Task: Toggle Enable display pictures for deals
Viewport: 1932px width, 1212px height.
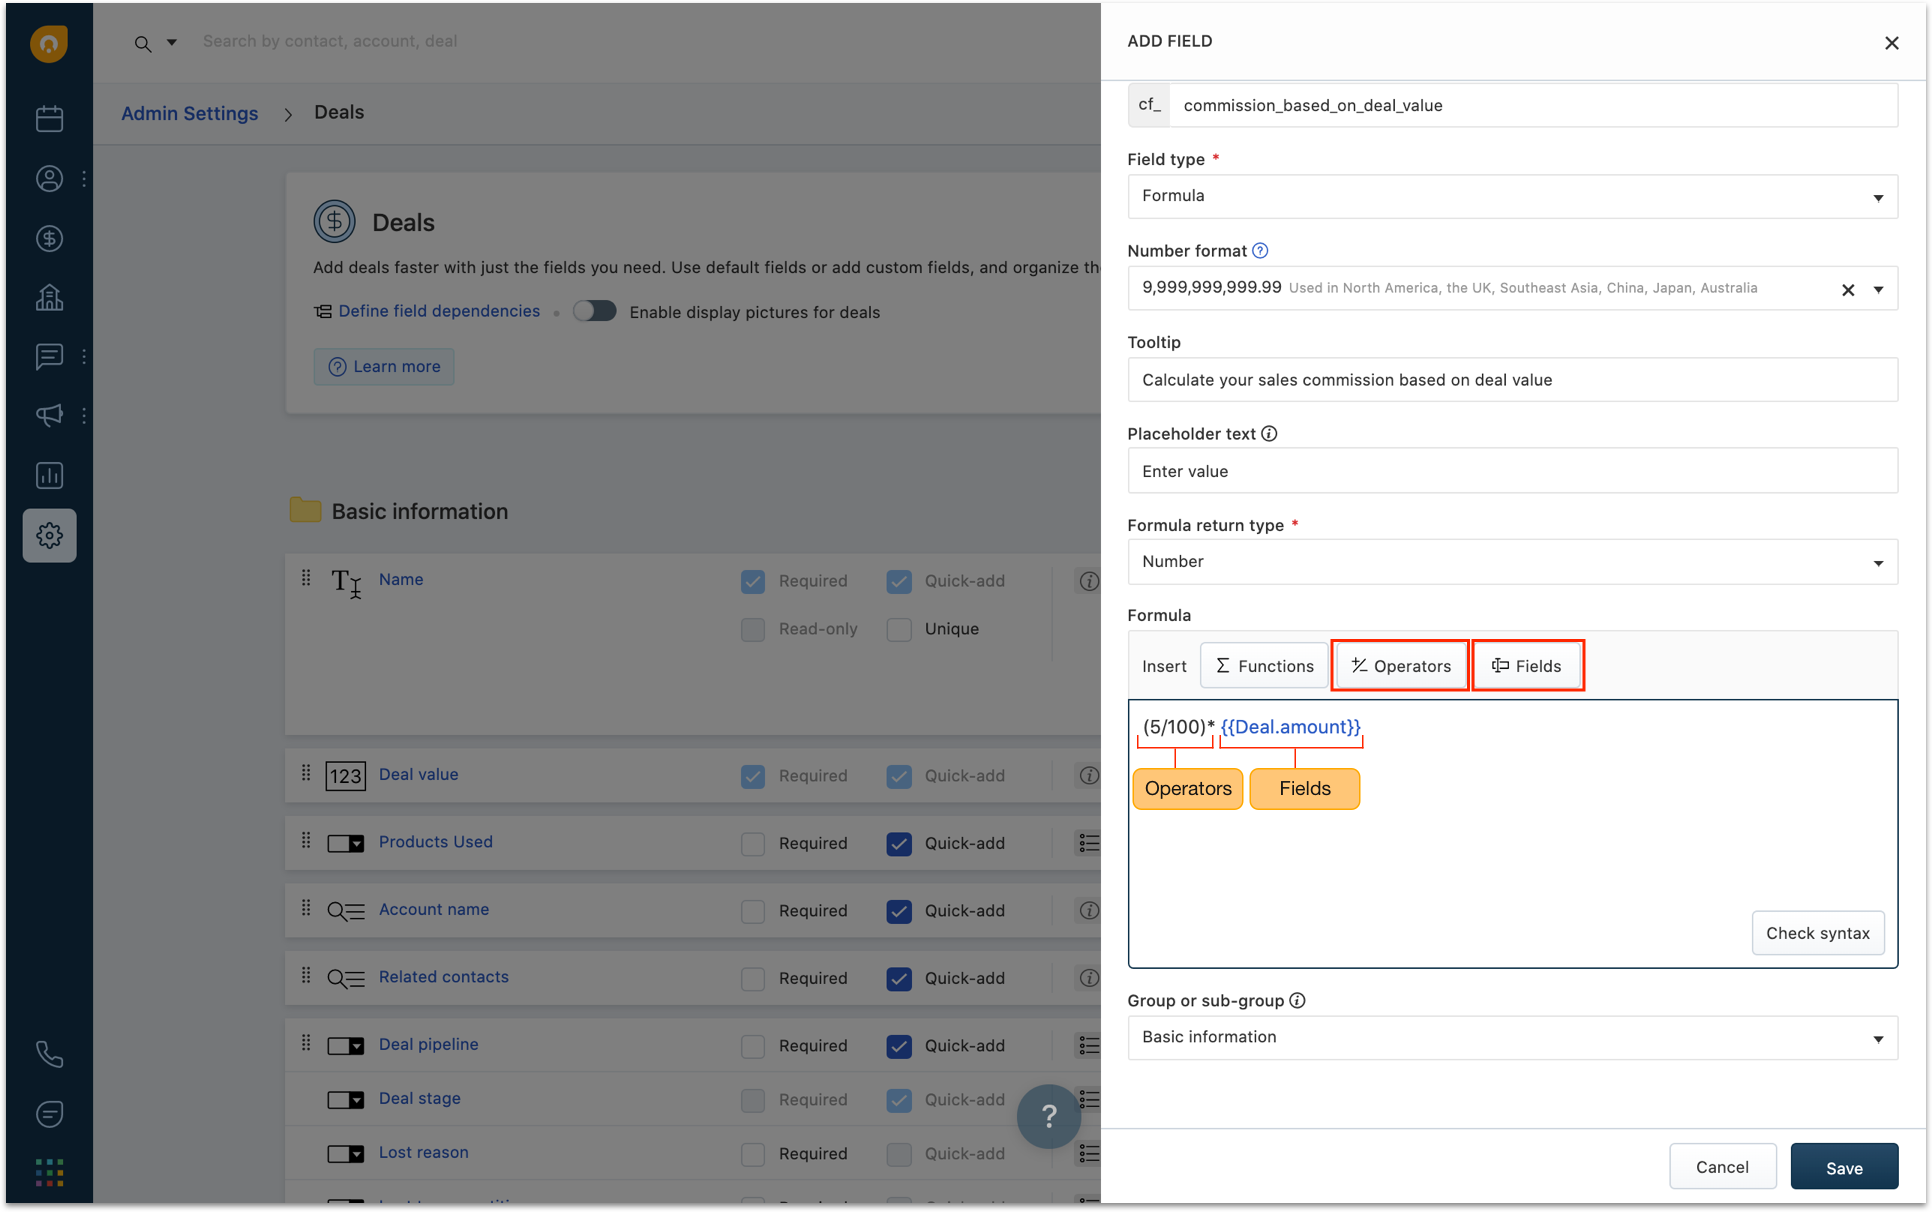Action: (595, 311)
